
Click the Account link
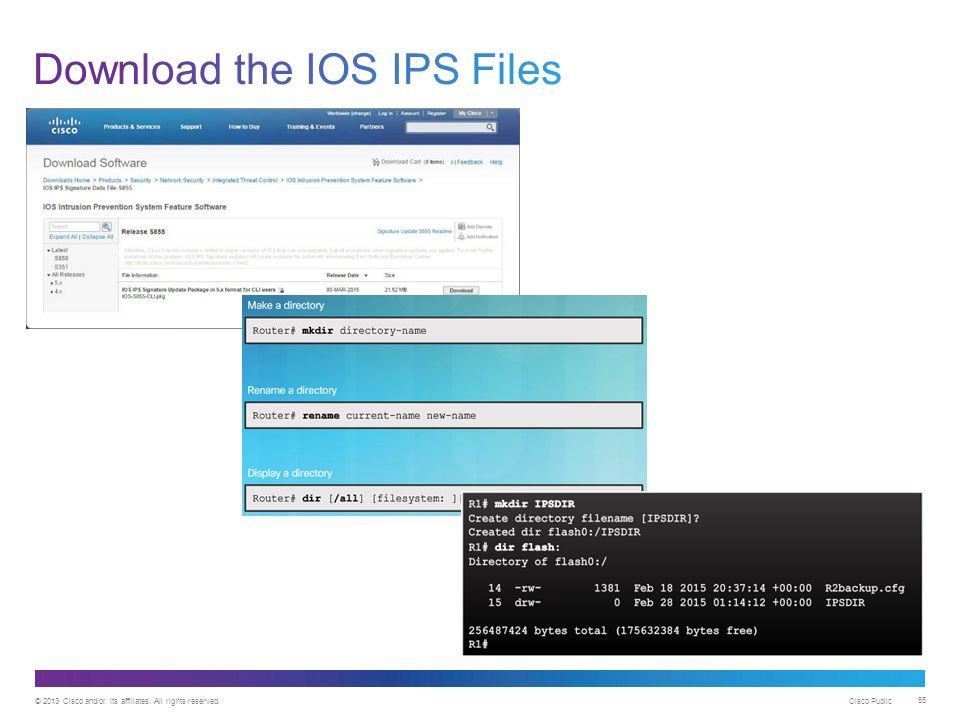pos(410,113)
